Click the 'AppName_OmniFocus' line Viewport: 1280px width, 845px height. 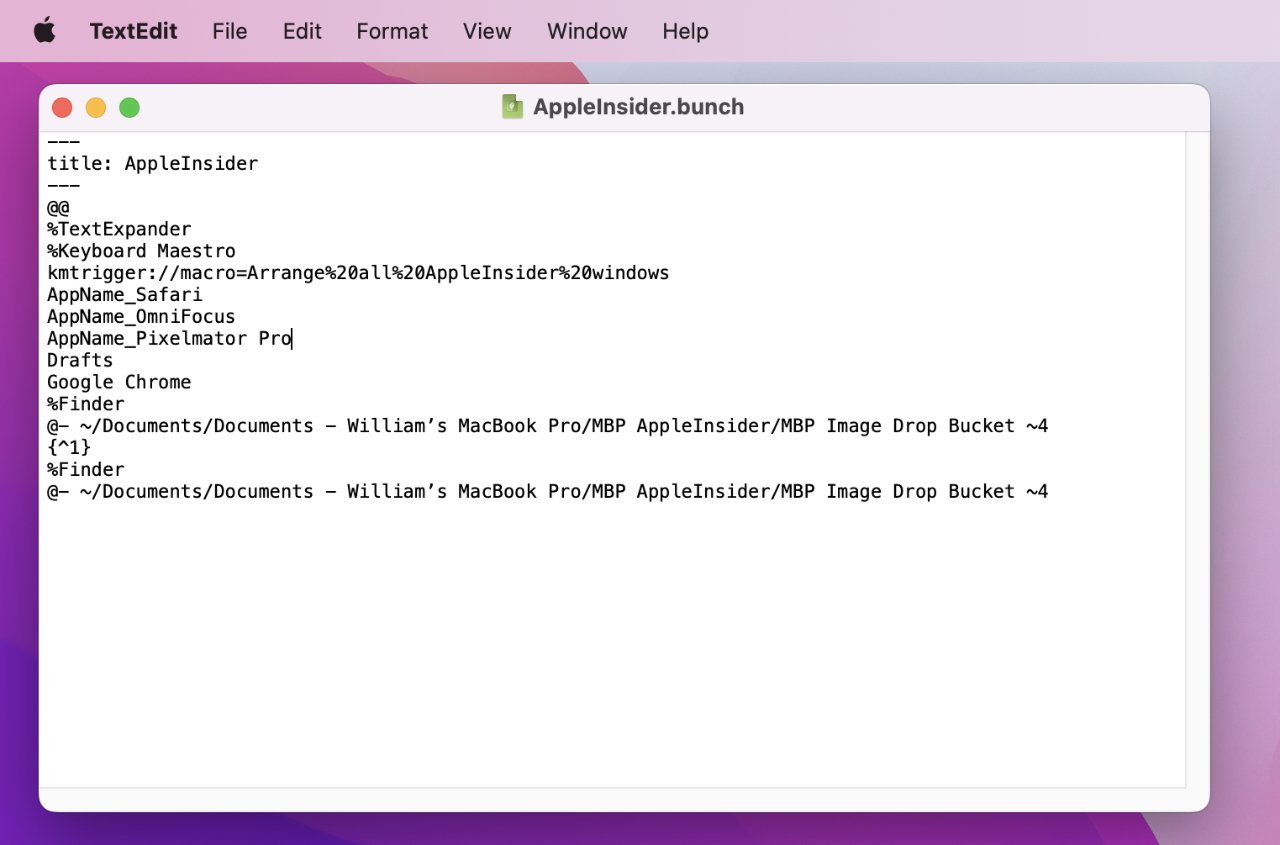(141, 317)
